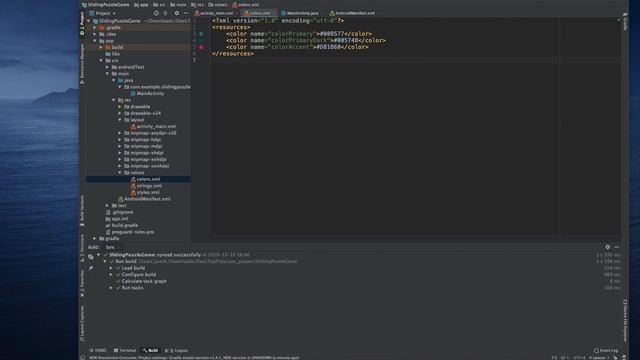Select strings.xml in the values folder

146,186
